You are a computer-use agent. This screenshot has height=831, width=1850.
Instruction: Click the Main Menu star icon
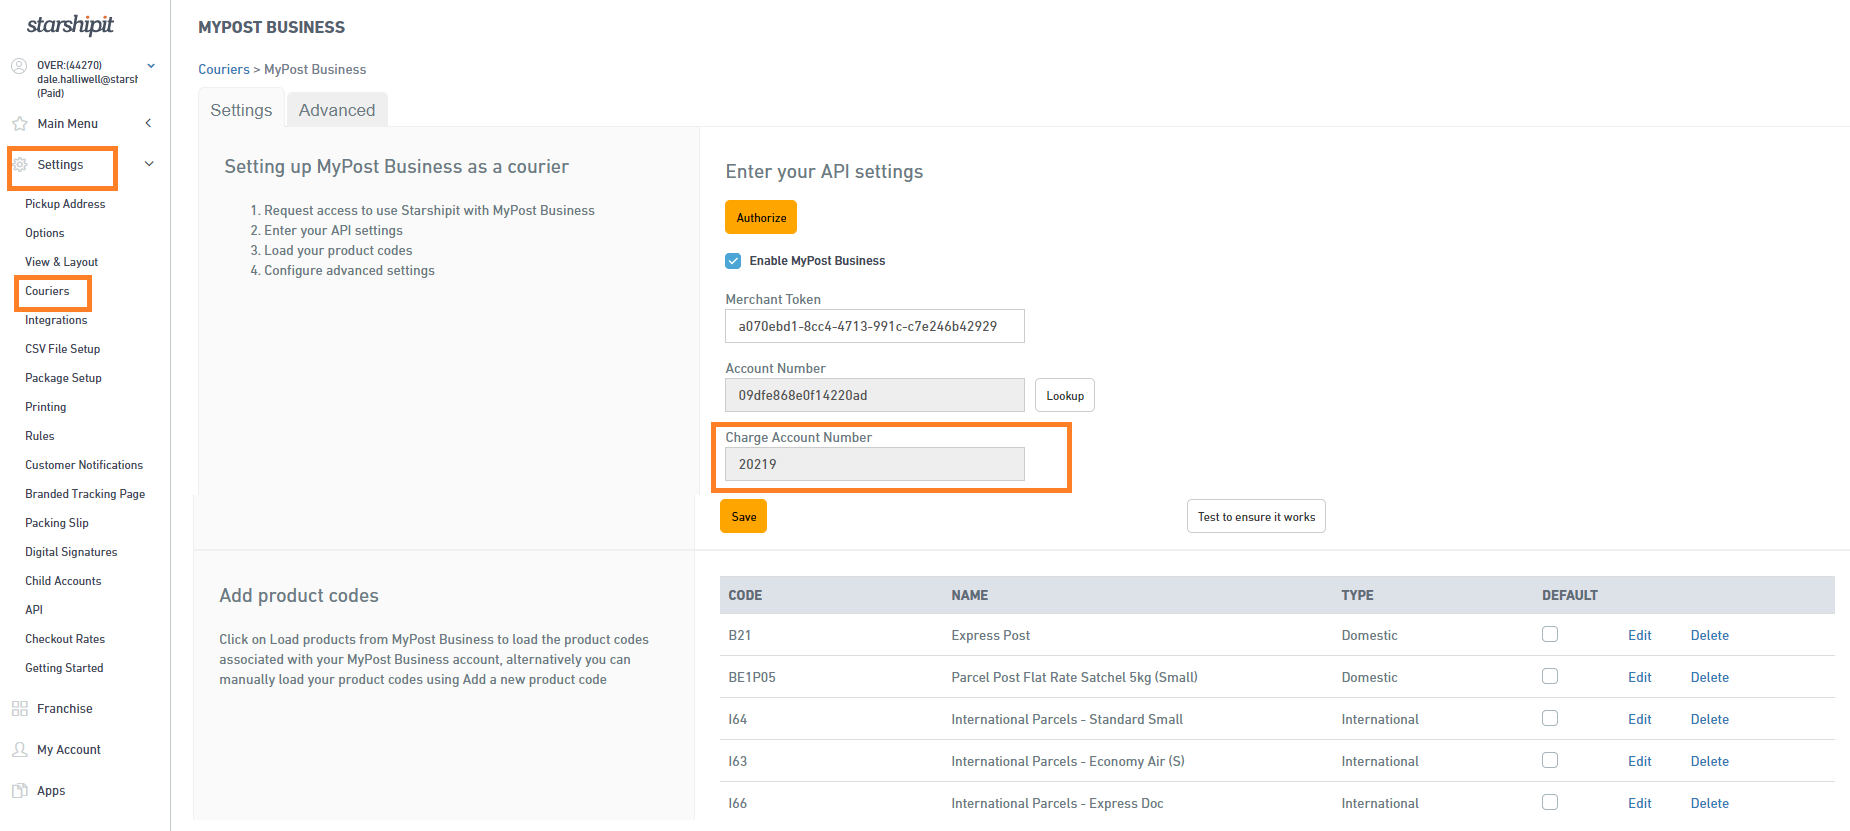click(x=19, y=124)
